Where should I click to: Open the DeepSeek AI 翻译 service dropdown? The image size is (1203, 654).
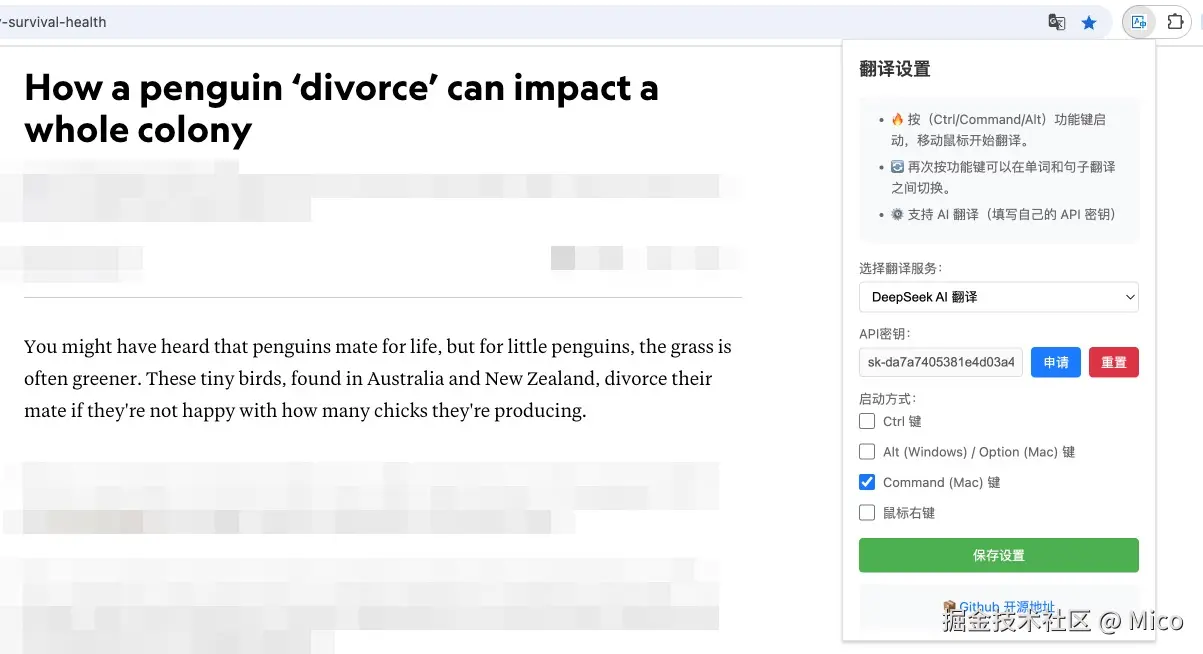pyautogui.click(x=998, y=296)
